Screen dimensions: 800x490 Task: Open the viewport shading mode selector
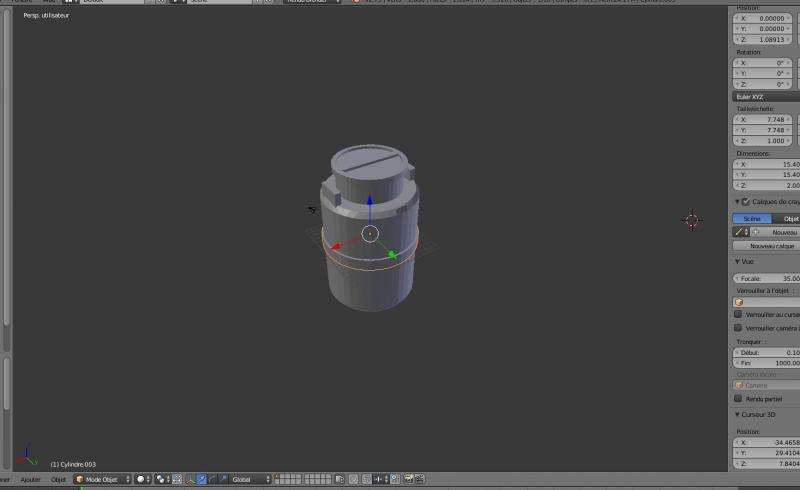pos(144,480)
